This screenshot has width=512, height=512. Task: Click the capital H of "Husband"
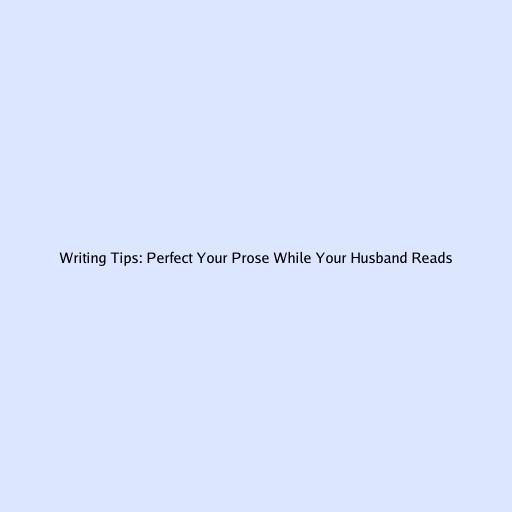click(x=355, y=258)
